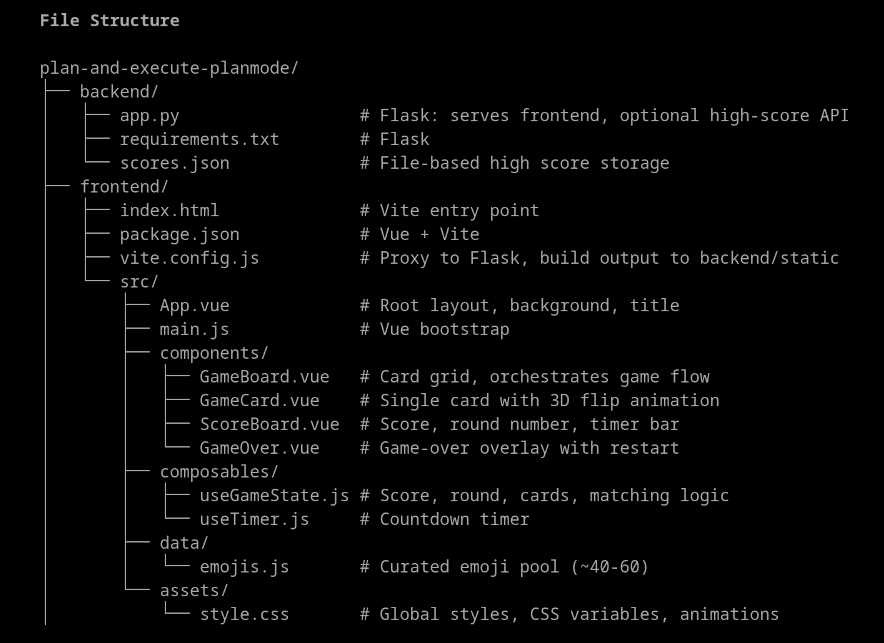
Task: Click the package.json file entry
Action: pyautogui.click(x=179, y=234)
